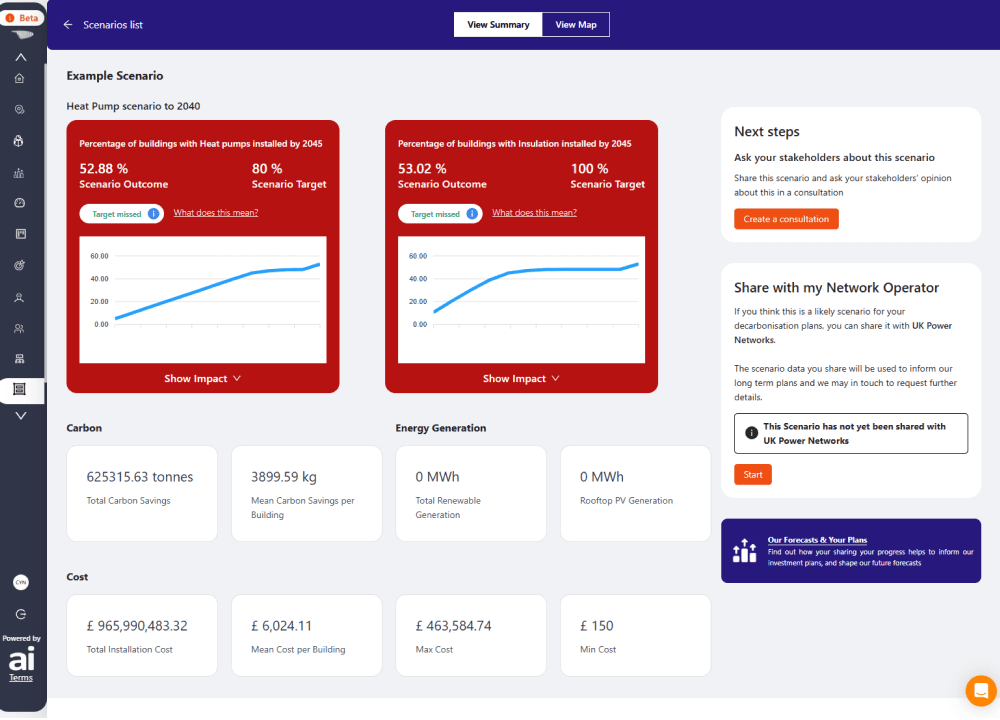Click Create a consultation button
Viewport: 1000px width, 720px height.
[x=786, y=219]
